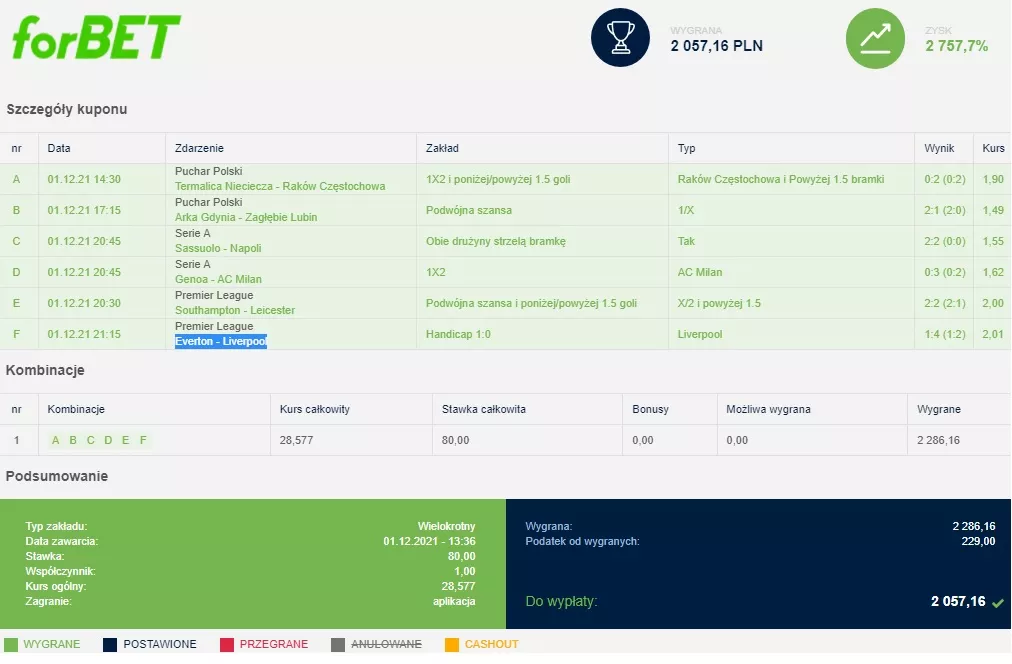The width and height of the screenshot is (1012, 664).
Task: Open the Sassuolo - Napoli event
Action: [218, 248]
